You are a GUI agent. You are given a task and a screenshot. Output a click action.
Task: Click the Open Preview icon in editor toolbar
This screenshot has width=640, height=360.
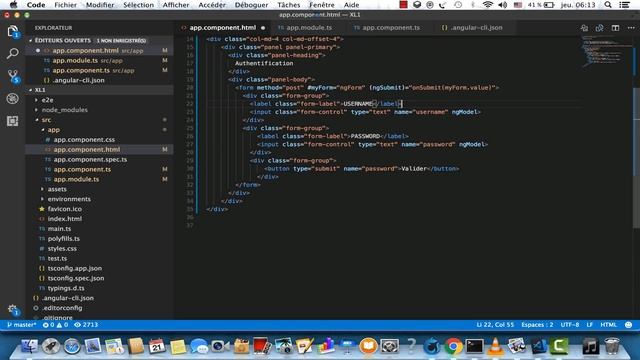(600, 28)
